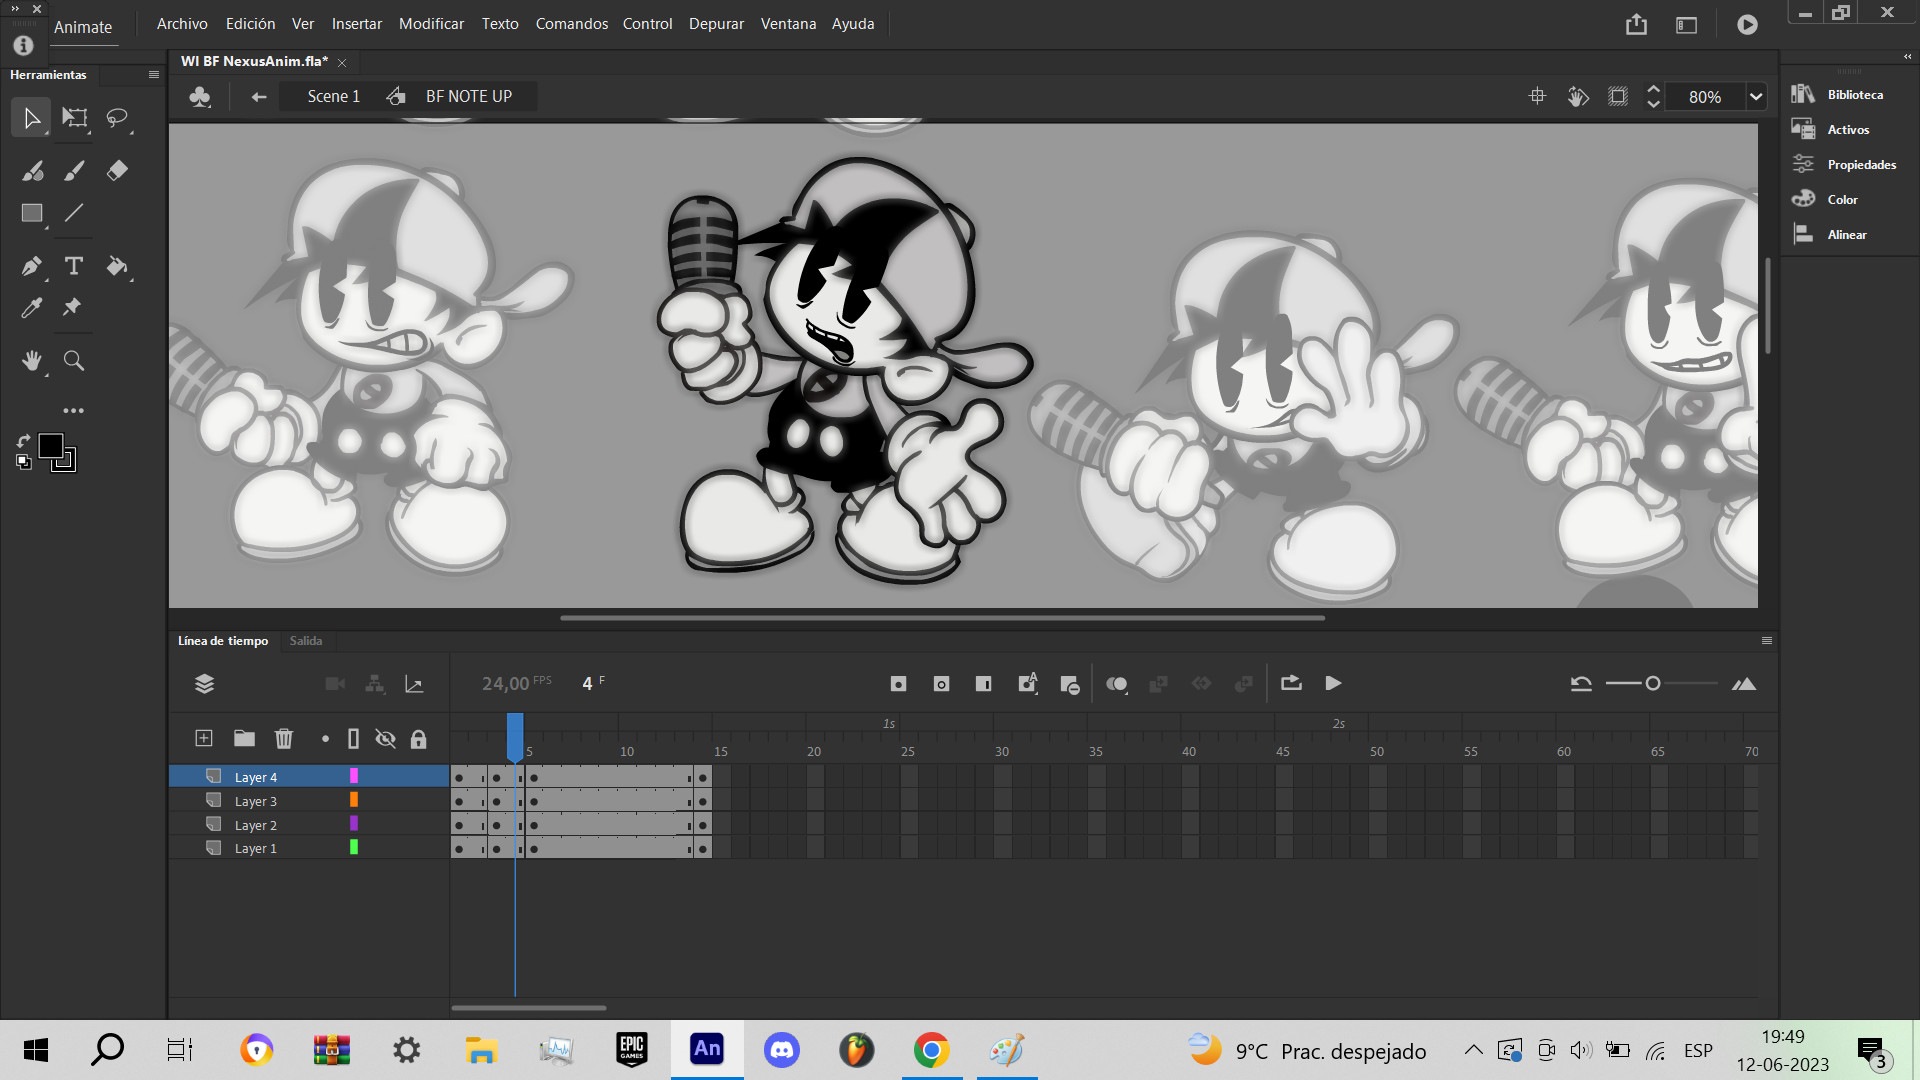Toggle onion skin button in timeline
This screenshot has width=1920, height=1080.
[1116, 684]
